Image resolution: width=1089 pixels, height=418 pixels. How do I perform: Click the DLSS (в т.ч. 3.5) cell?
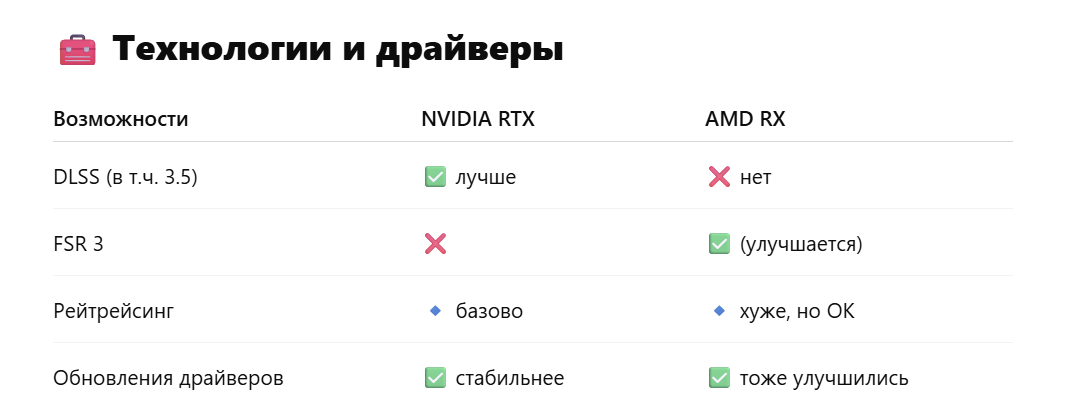pos(126,178)
